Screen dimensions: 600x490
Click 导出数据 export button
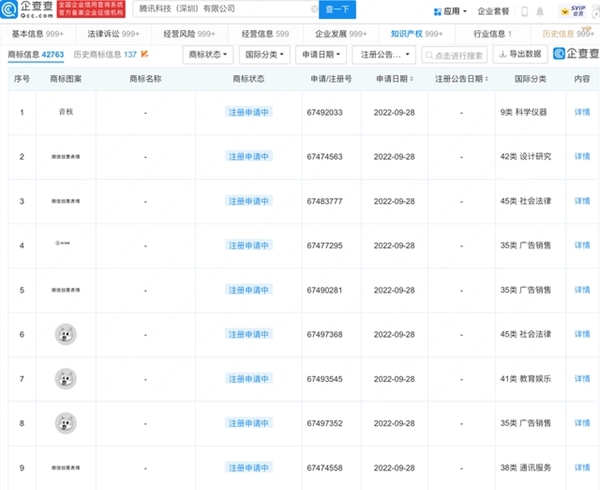pos(520,54)
